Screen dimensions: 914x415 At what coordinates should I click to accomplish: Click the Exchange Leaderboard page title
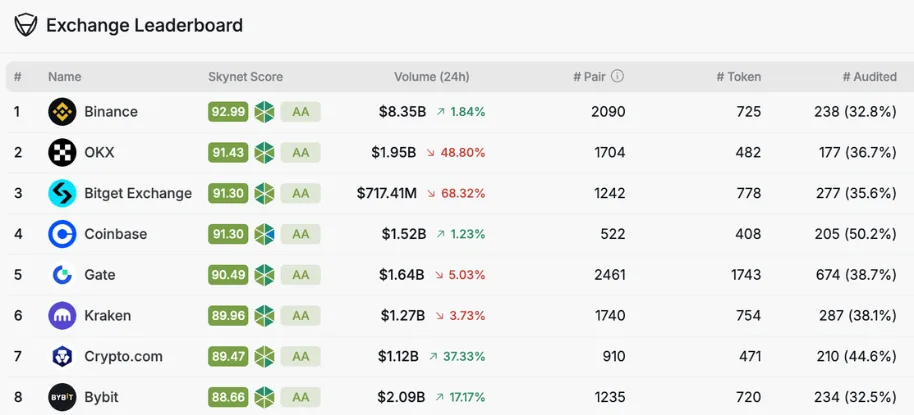pos(145,26)
